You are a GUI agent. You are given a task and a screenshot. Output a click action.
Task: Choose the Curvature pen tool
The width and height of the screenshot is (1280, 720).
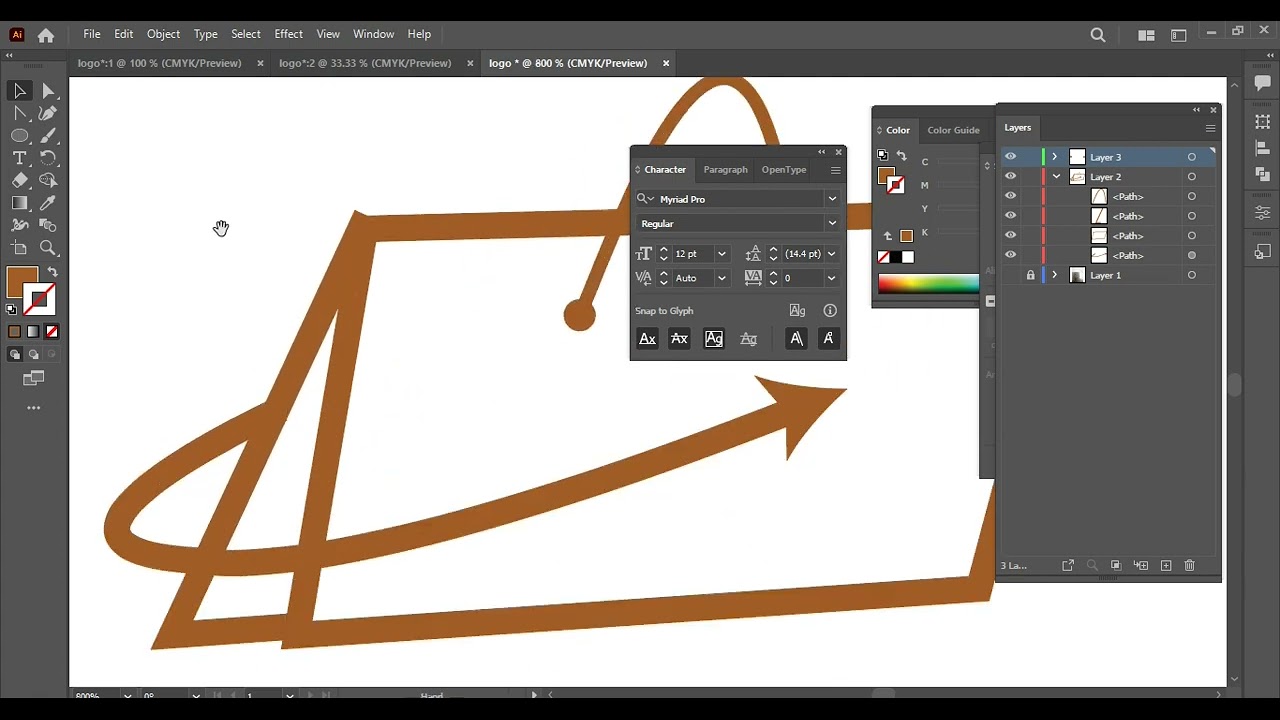coord(48,114)
